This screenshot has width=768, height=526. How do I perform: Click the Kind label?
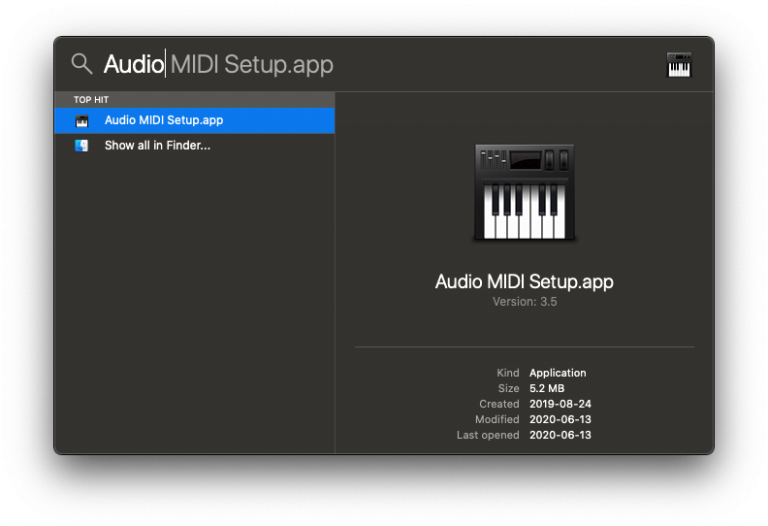tap(508, 373)
